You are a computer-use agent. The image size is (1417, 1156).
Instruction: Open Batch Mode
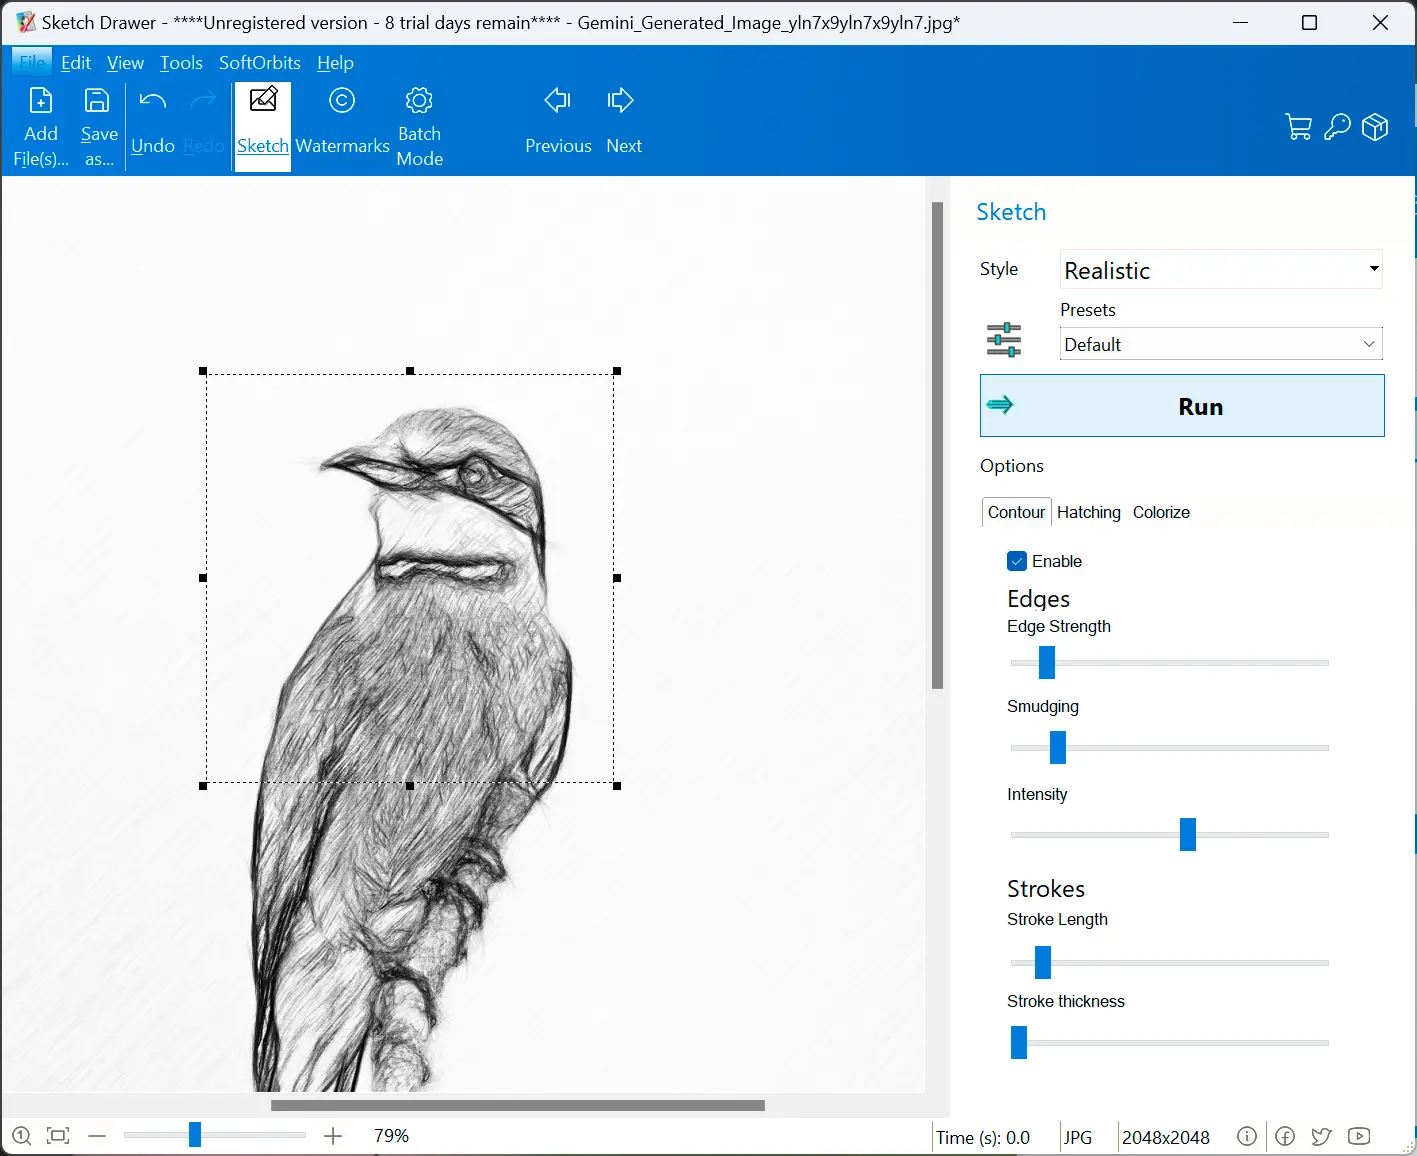point(420,127)
